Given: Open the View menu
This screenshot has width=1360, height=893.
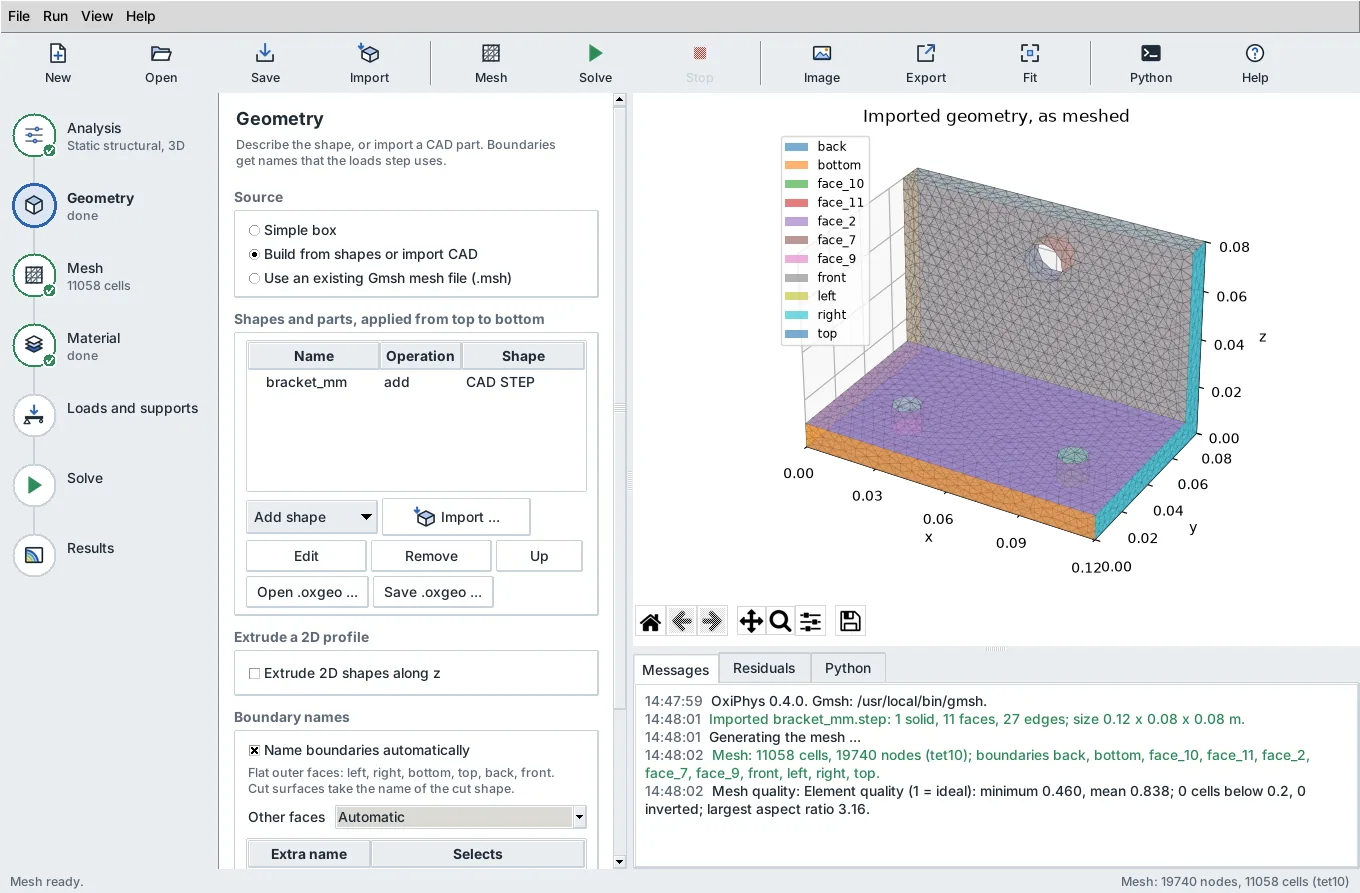Looking at the screenshot, I should (x=97, y=16).
